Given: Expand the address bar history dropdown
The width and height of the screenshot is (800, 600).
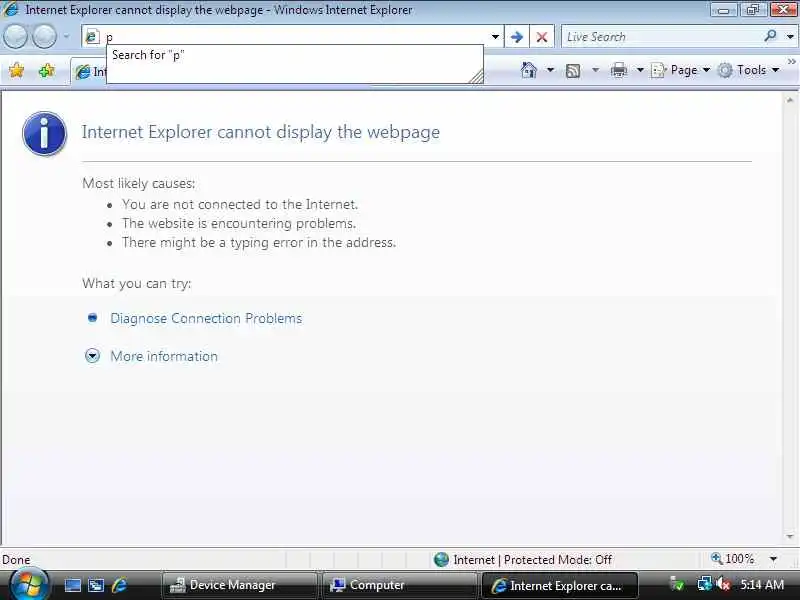Looking at the screenshot, I should (x=495, y=37).
